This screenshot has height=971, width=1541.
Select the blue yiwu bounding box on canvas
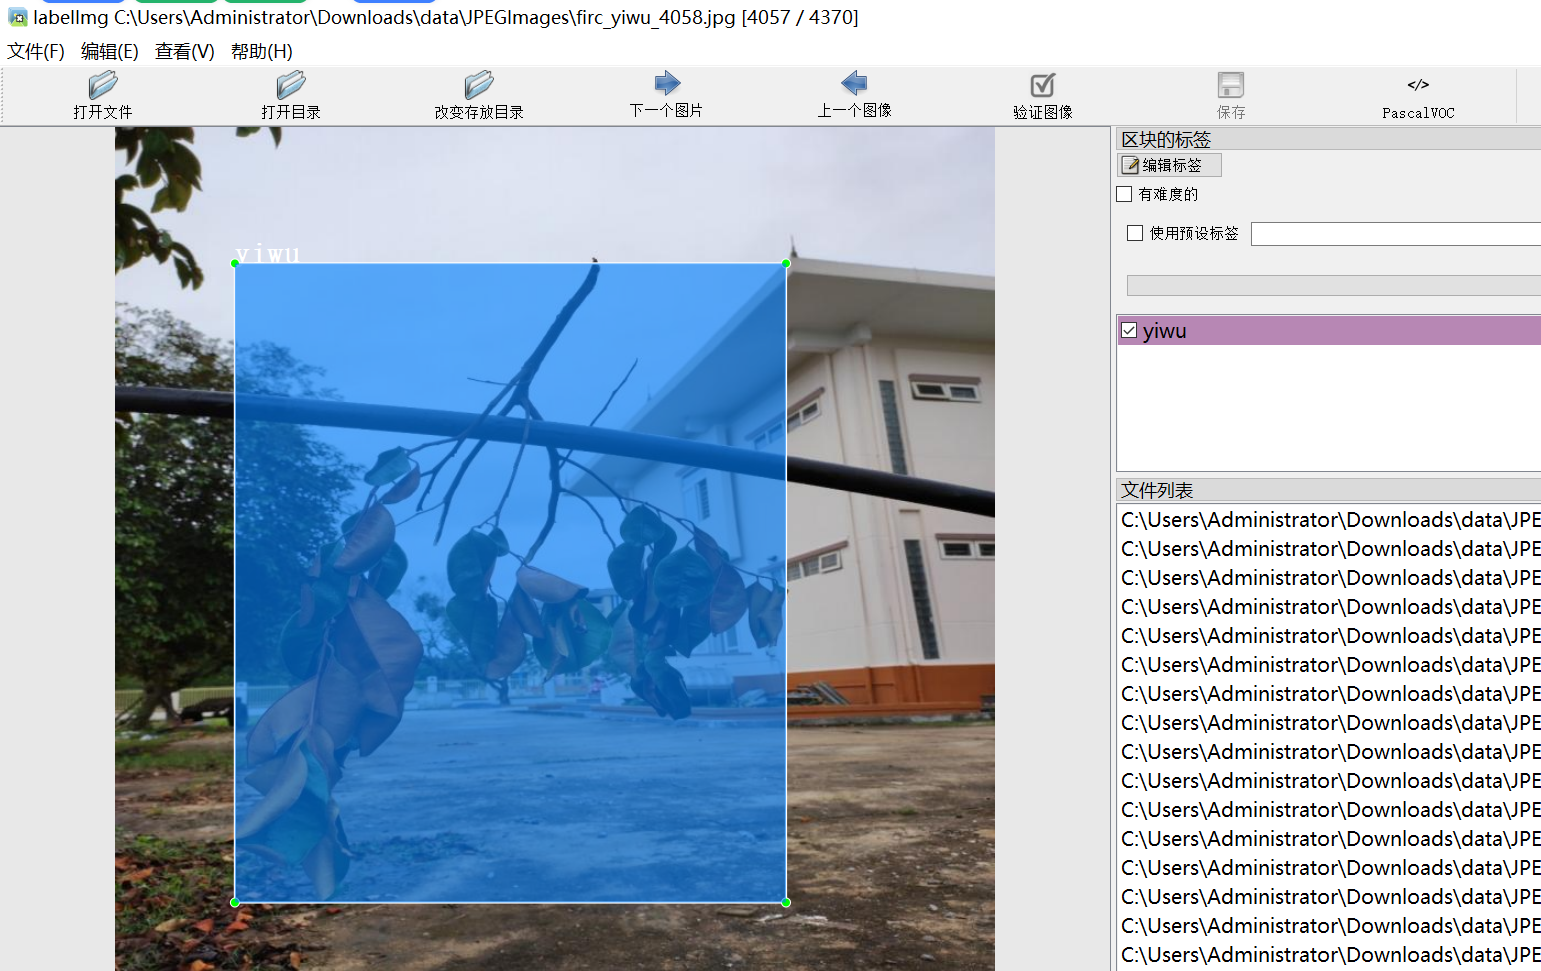coord(510,583)
